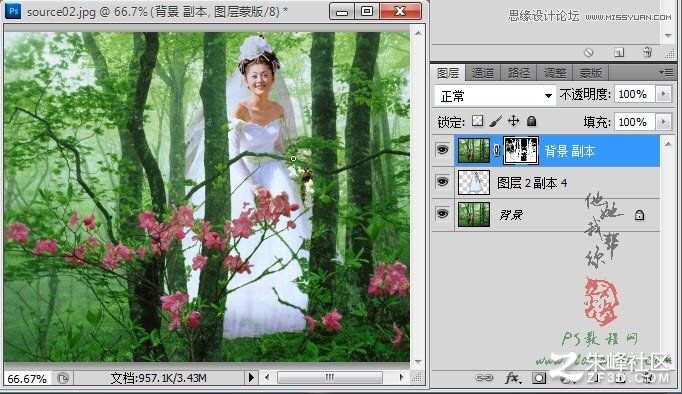The height and width of the screenshot is (394, 682).
Task: Toggle lock all padlock icon
Action: tap(531, 121)
